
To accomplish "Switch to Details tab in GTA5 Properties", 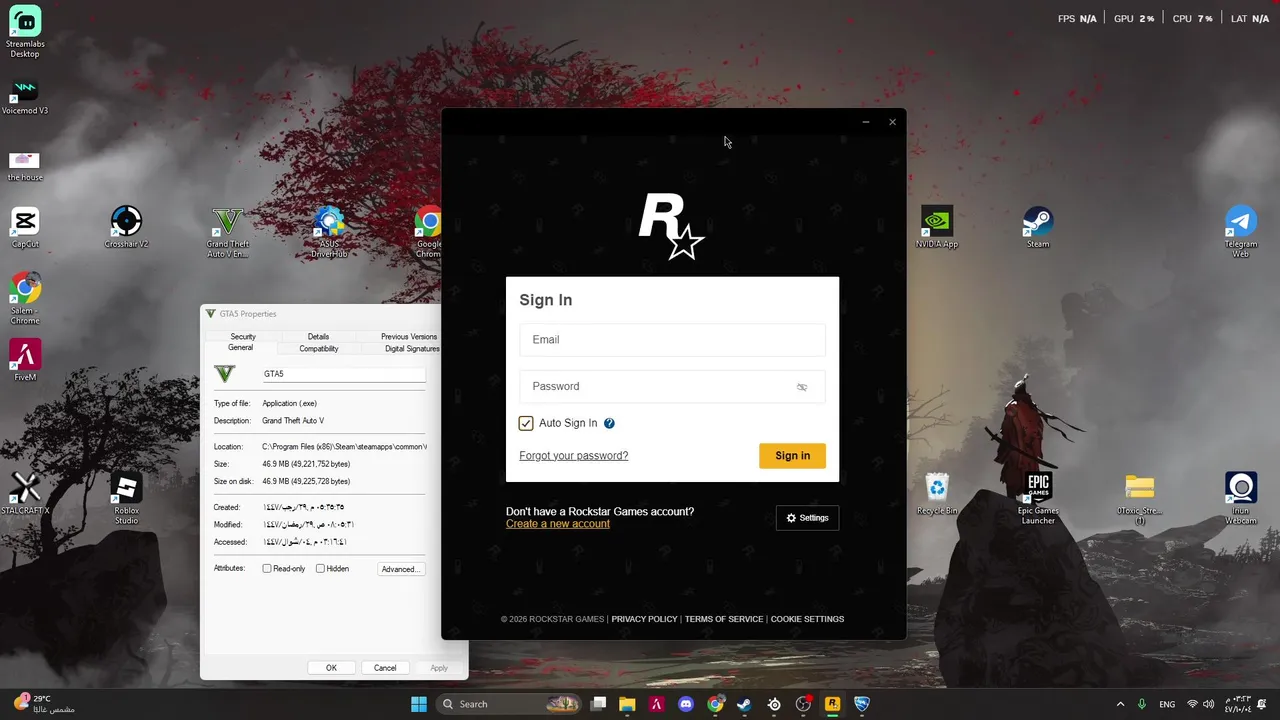I will pos(318,337).
